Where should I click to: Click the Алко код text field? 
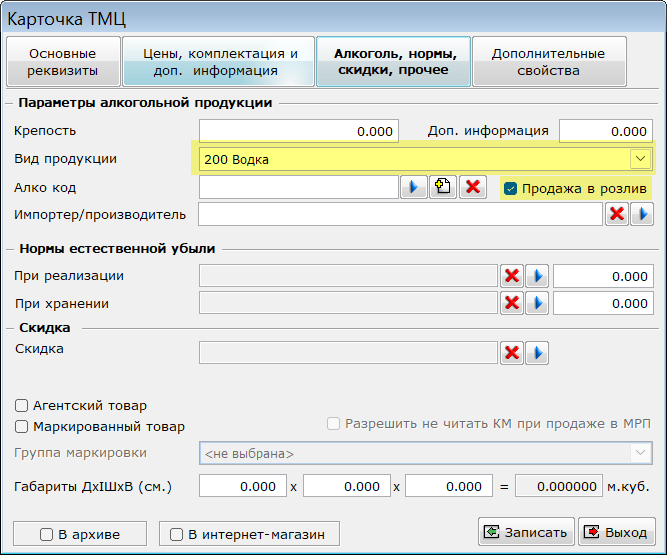click(x=299, y=187)
